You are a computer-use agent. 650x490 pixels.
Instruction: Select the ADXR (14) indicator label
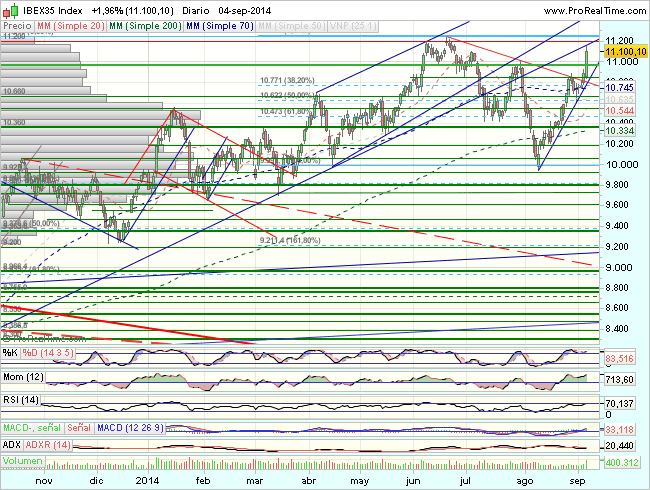click(x=48, y=445)
